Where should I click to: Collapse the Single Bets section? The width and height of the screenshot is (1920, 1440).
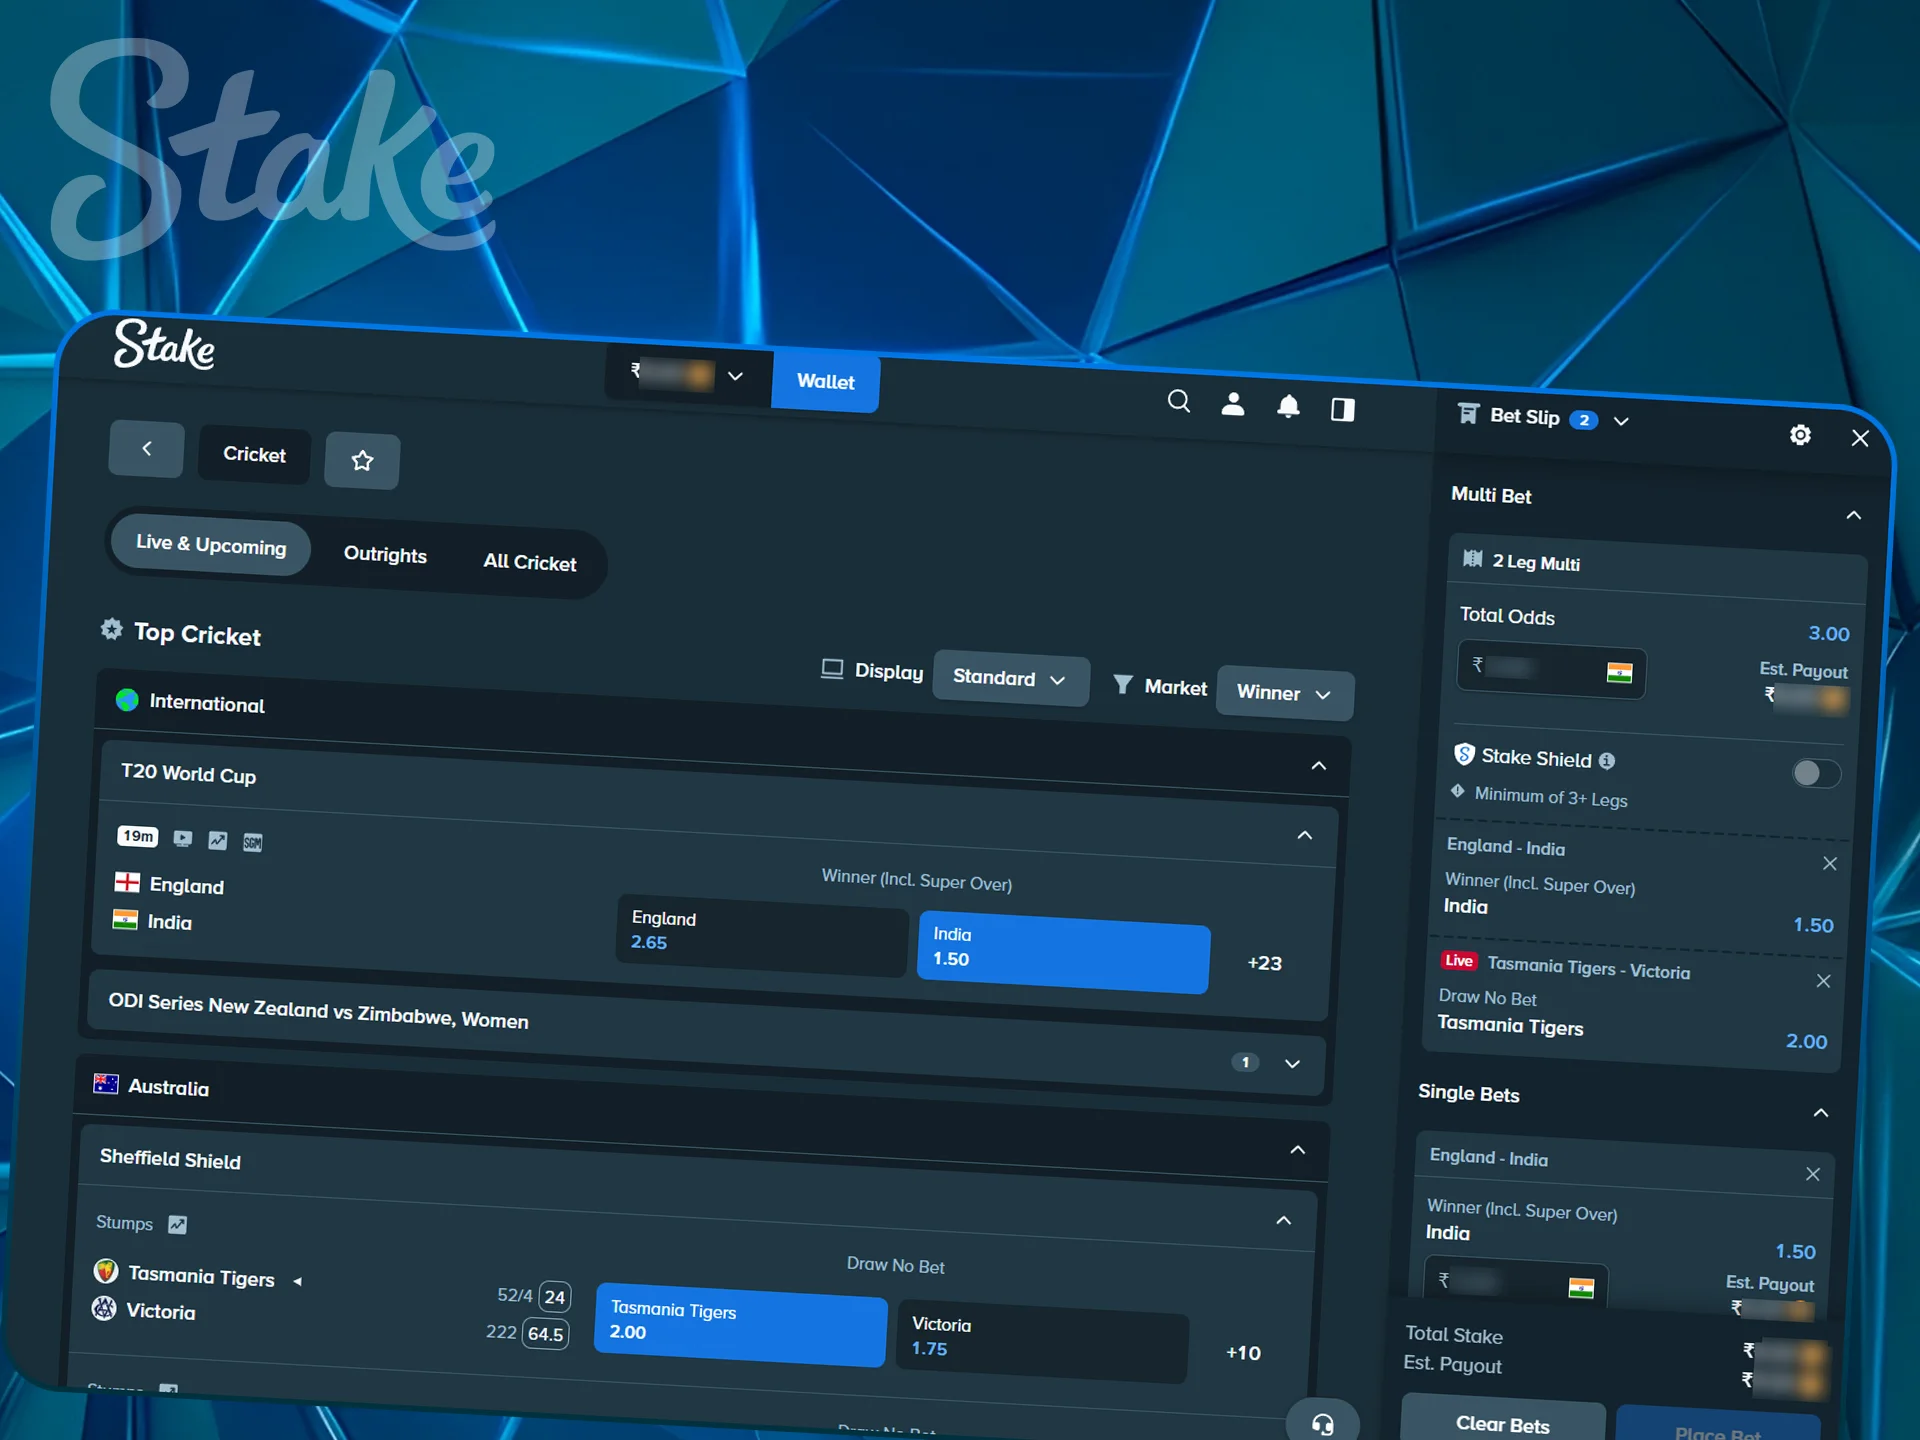coord(1821,1113)
